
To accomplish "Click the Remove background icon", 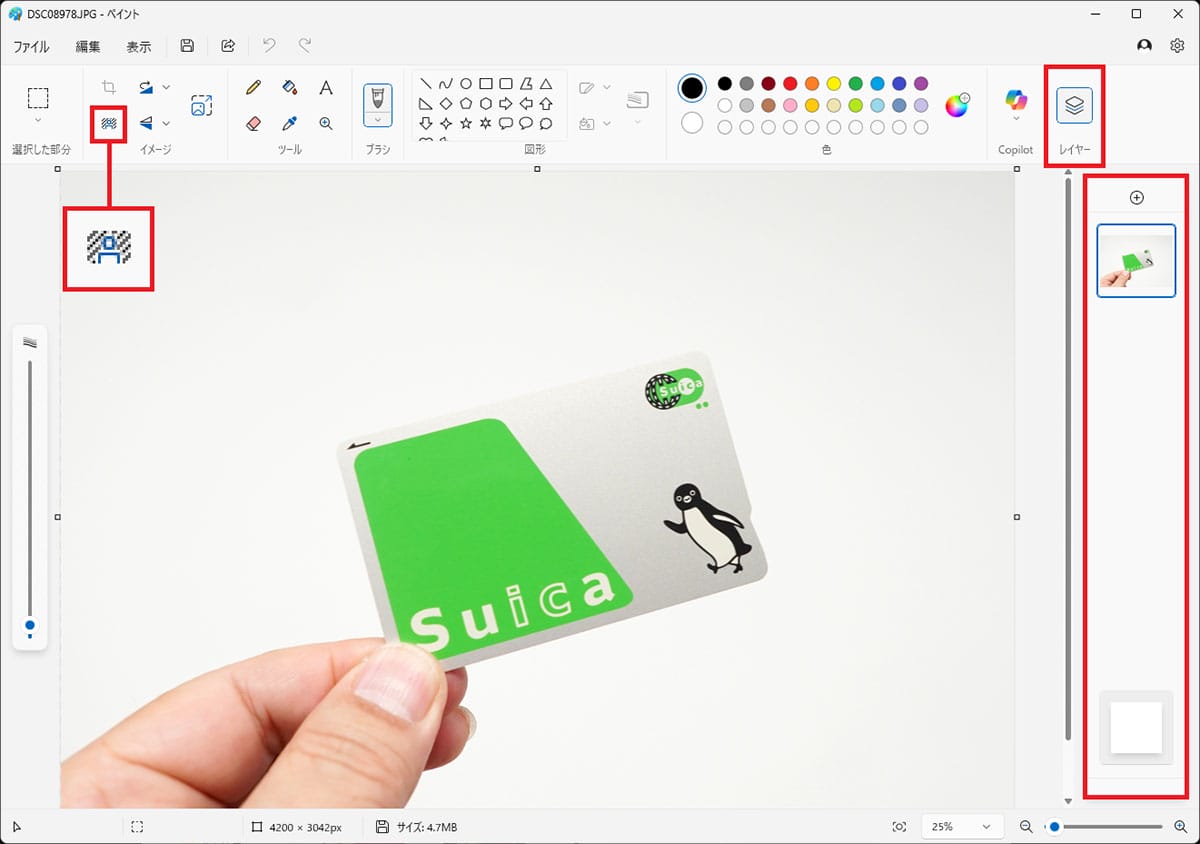I will pyautogui.click(x=109, y=123).
